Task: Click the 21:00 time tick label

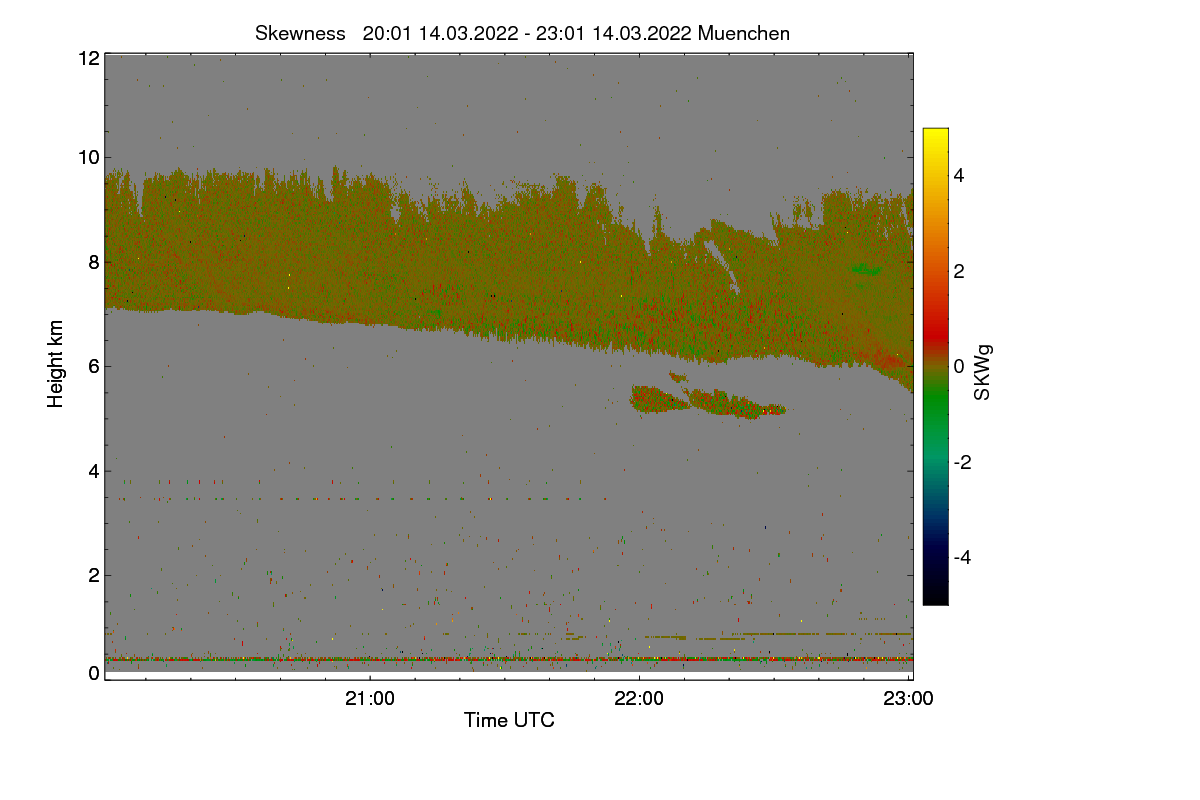Action: (370, 698)
